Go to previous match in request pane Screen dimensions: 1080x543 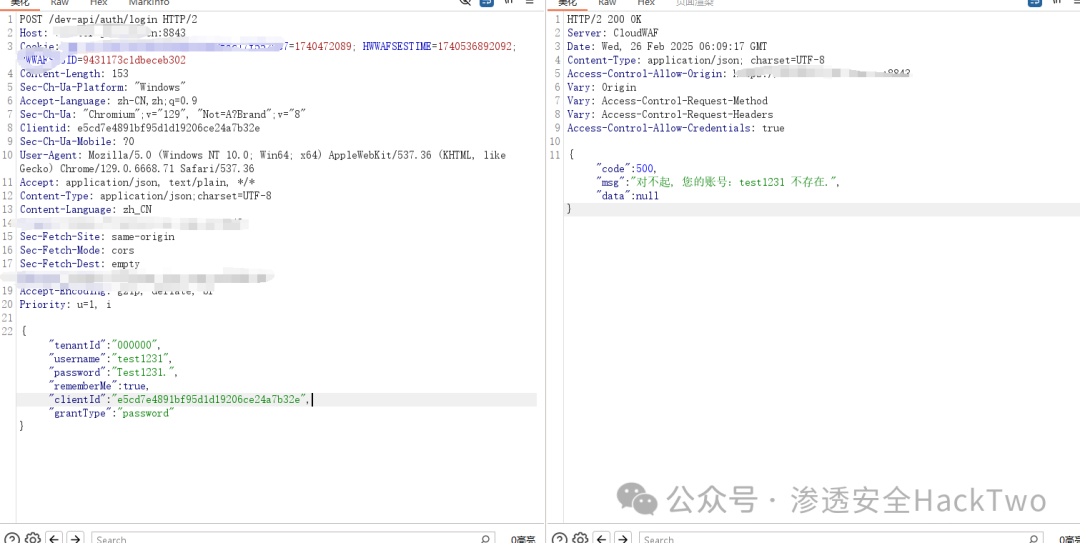(x=54, y=538)
